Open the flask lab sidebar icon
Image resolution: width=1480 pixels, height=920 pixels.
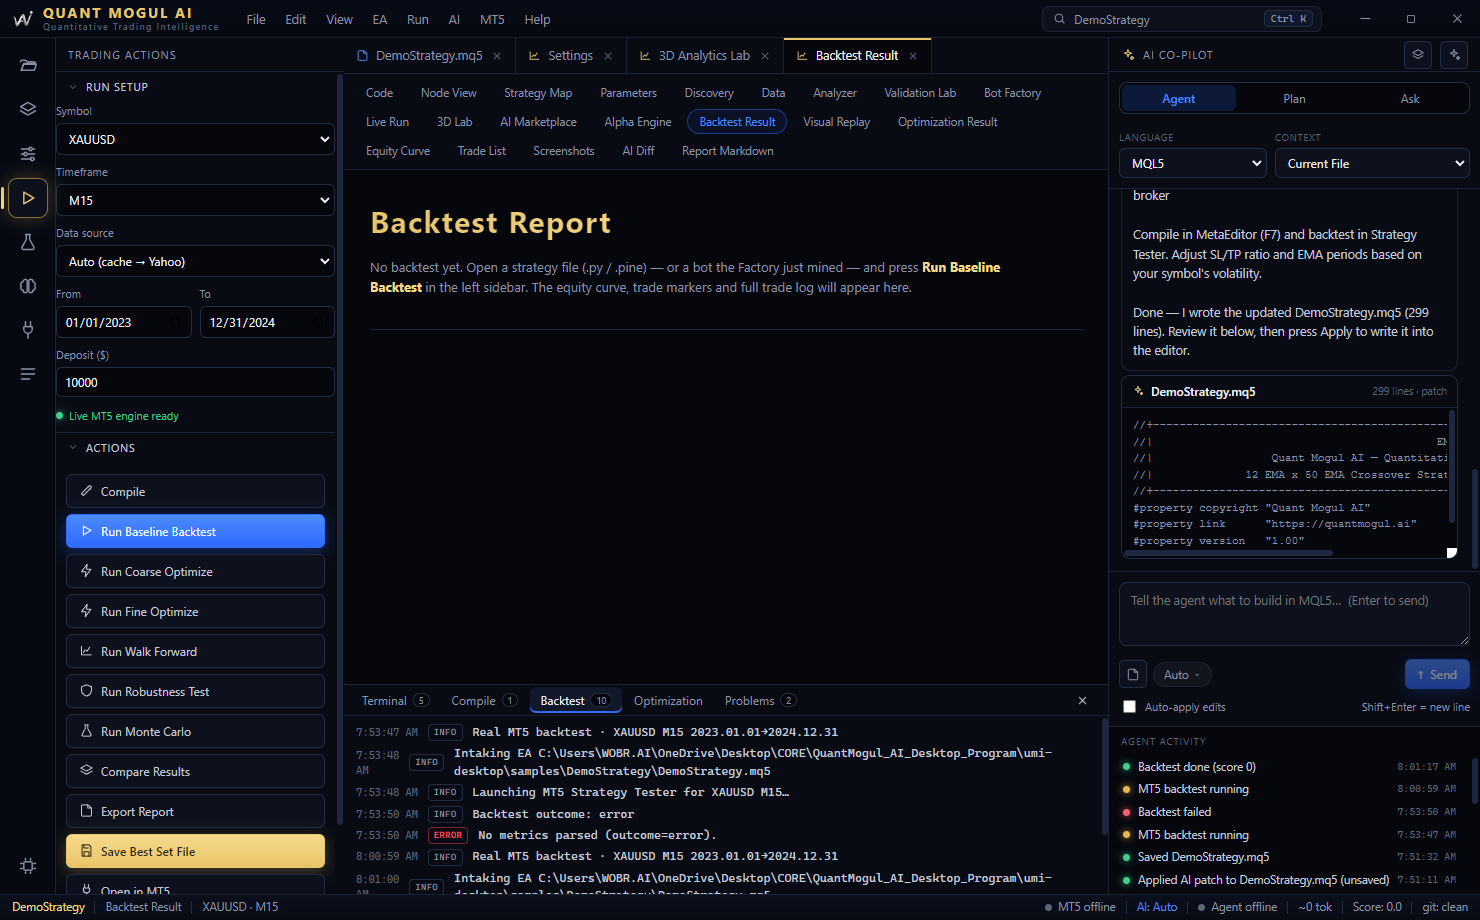(28, 242)
